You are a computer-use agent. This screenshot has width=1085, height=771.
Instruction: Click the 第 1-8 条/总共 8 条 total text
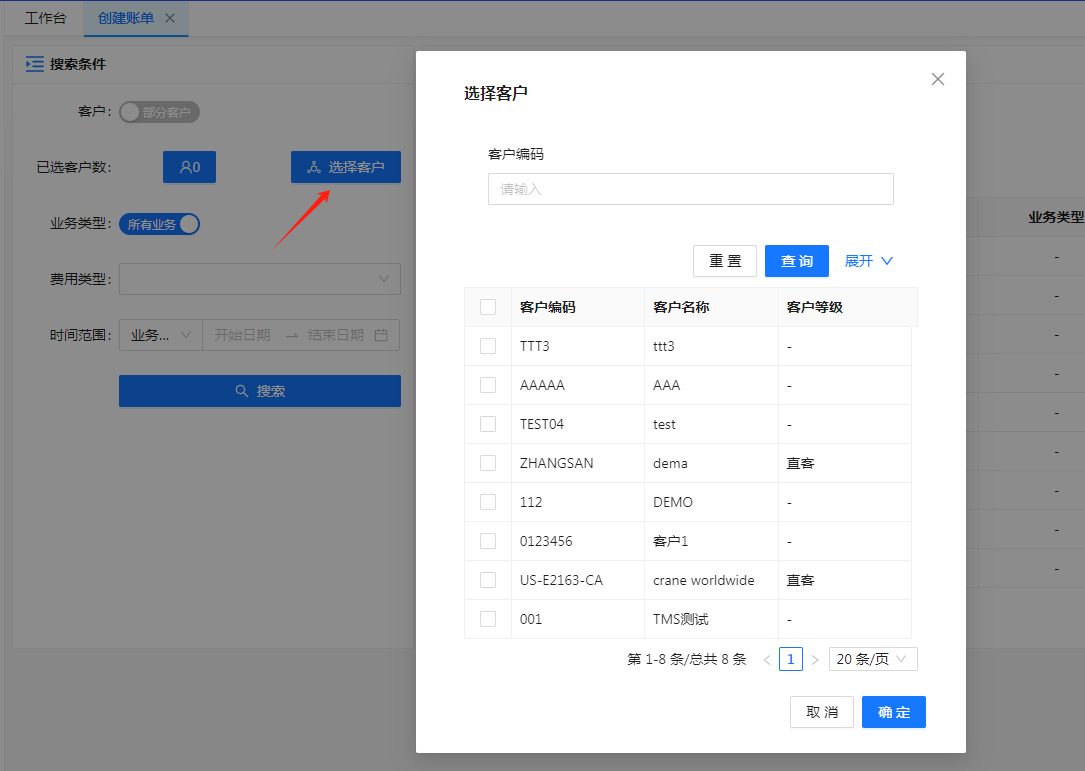point(686,660)
